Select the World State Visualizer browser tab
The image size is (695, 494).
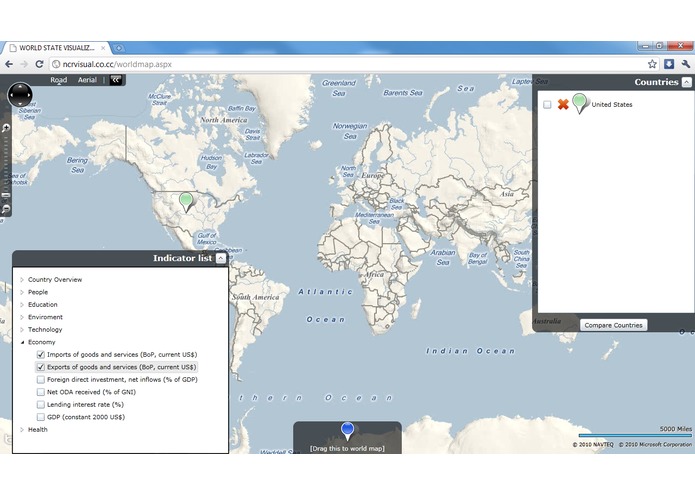pyautogui.click(x=57, y=48)
